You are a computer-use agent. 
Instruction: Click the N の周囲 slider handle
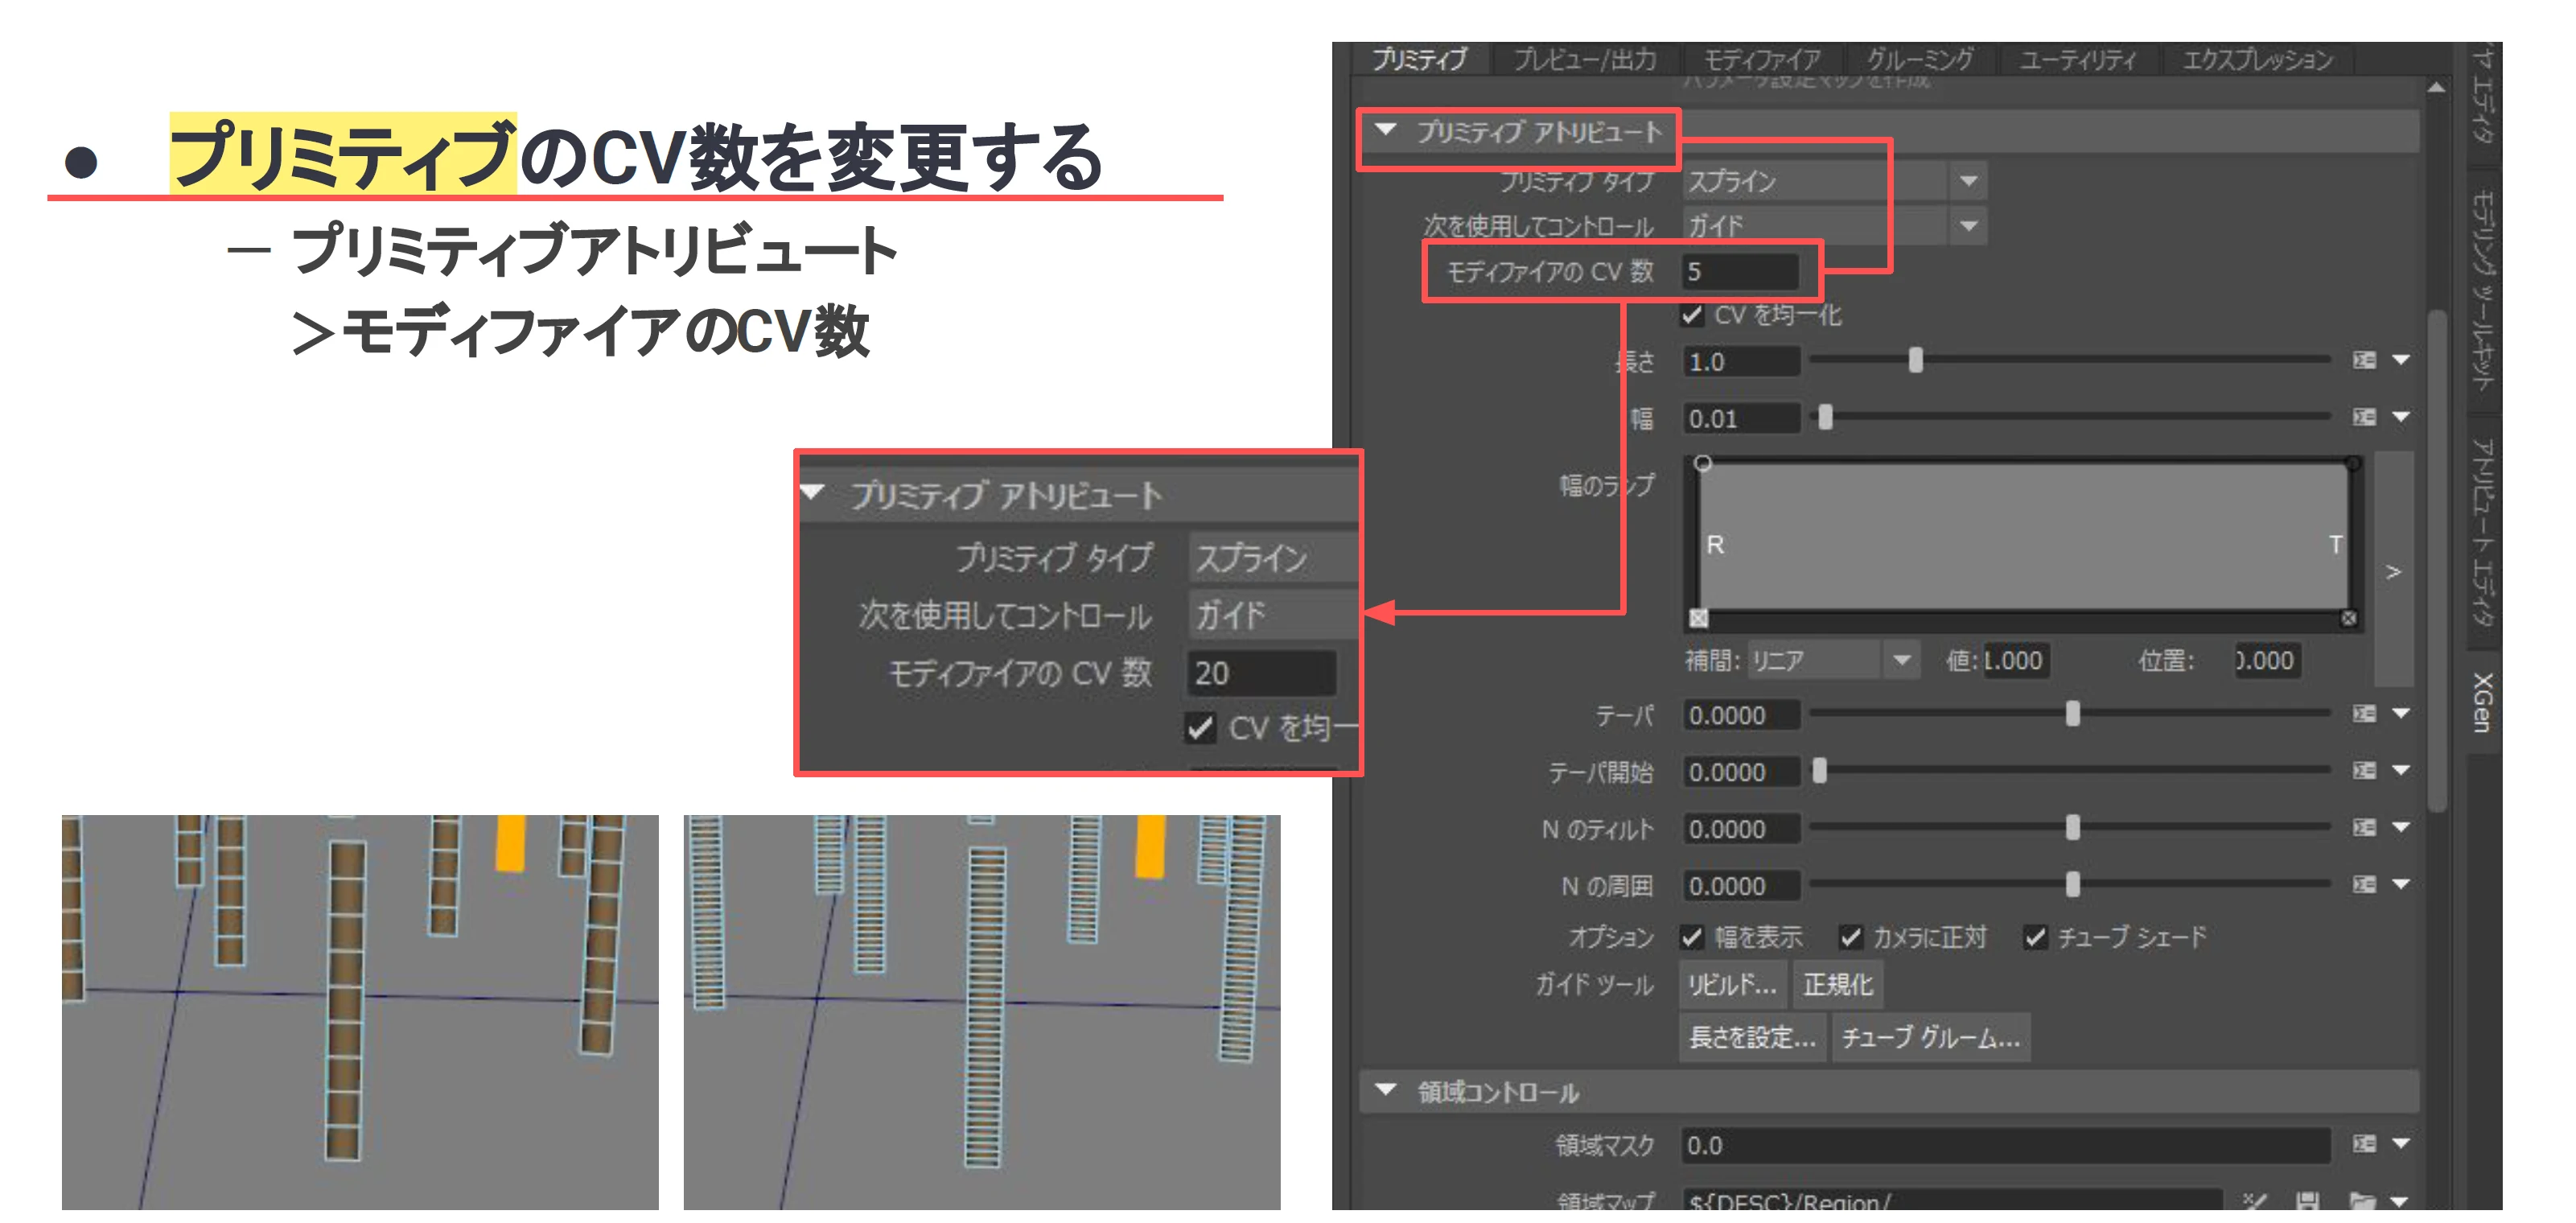pyautogui.click(x=2072, y=884)
